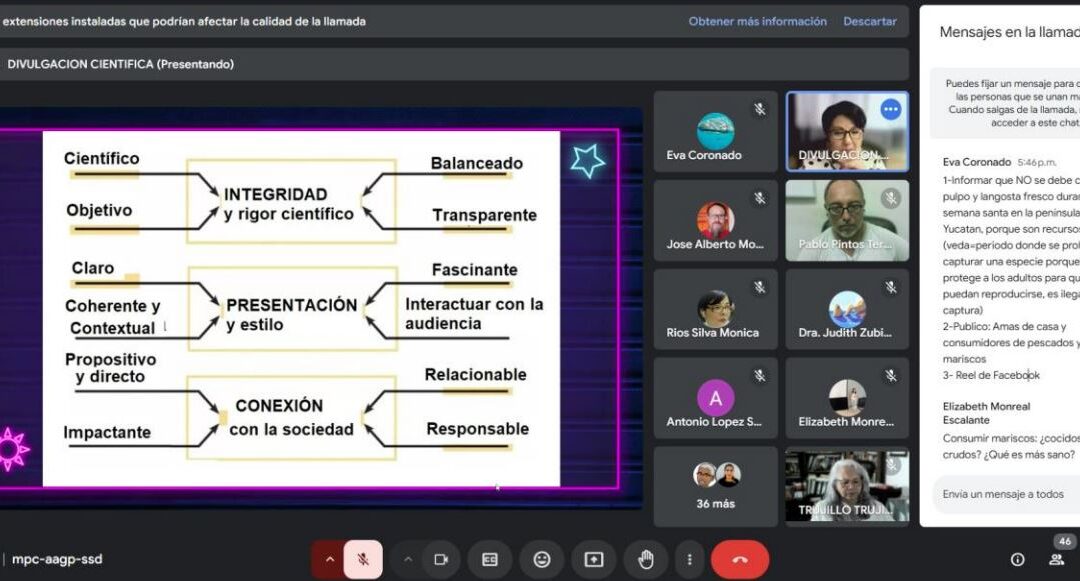1080x581 pixels.
Task: Click Obtener más información link
Action: (x=757, y=20)
